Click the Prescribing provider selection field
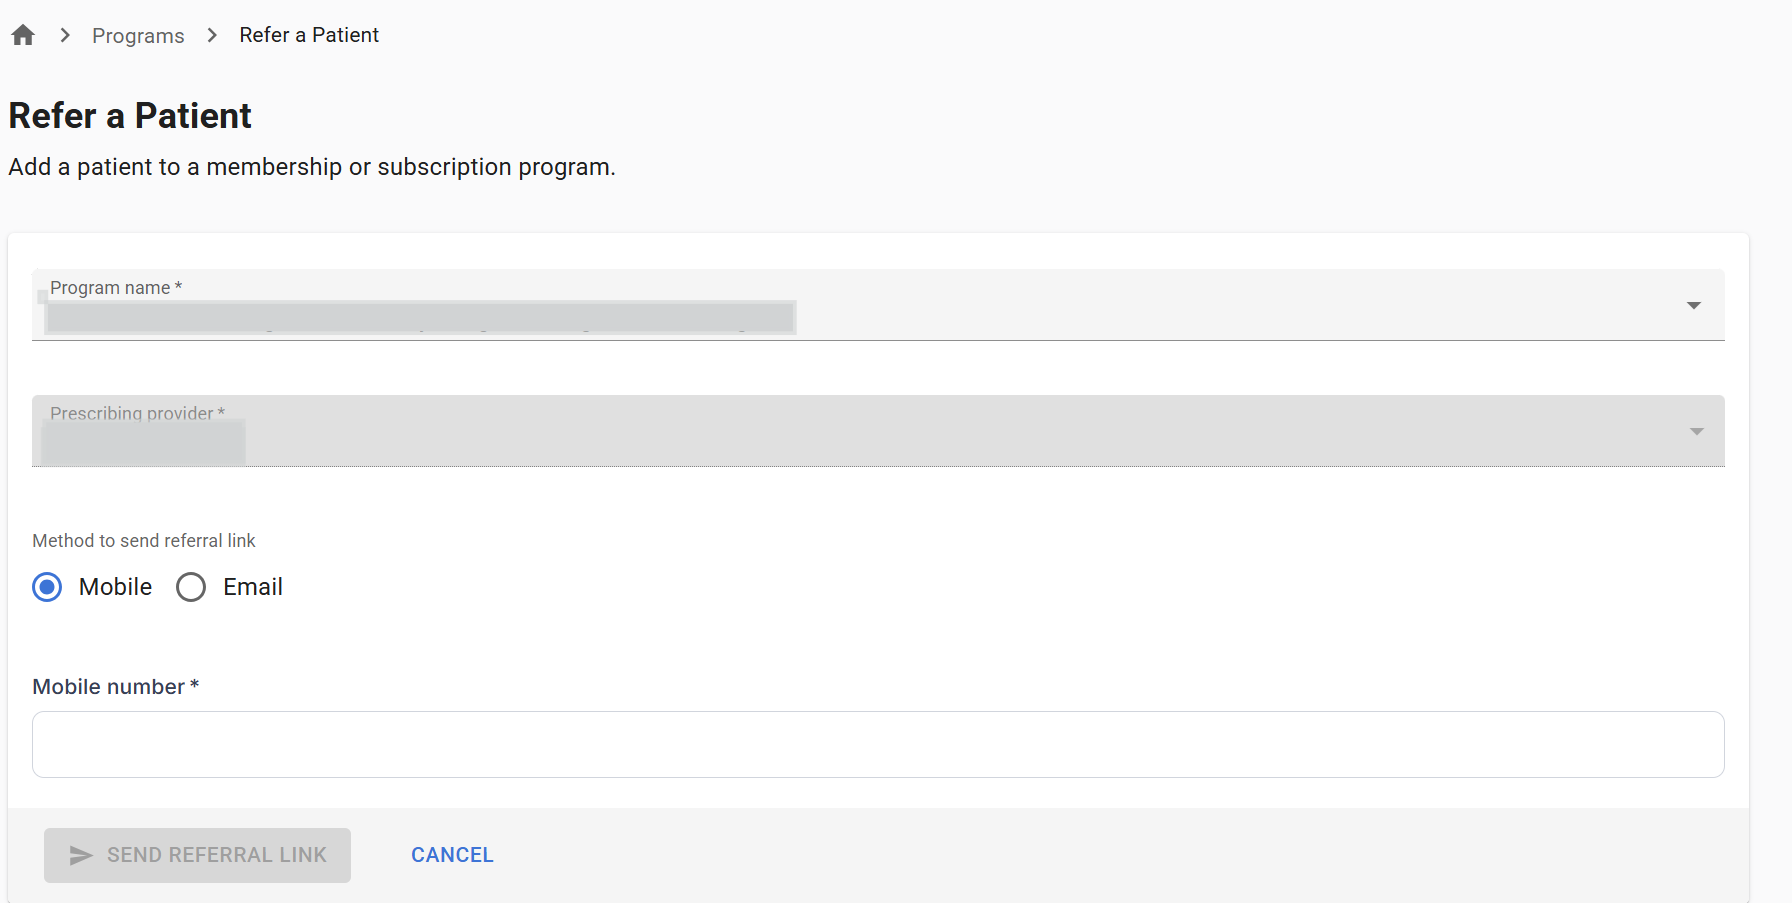 878,431
